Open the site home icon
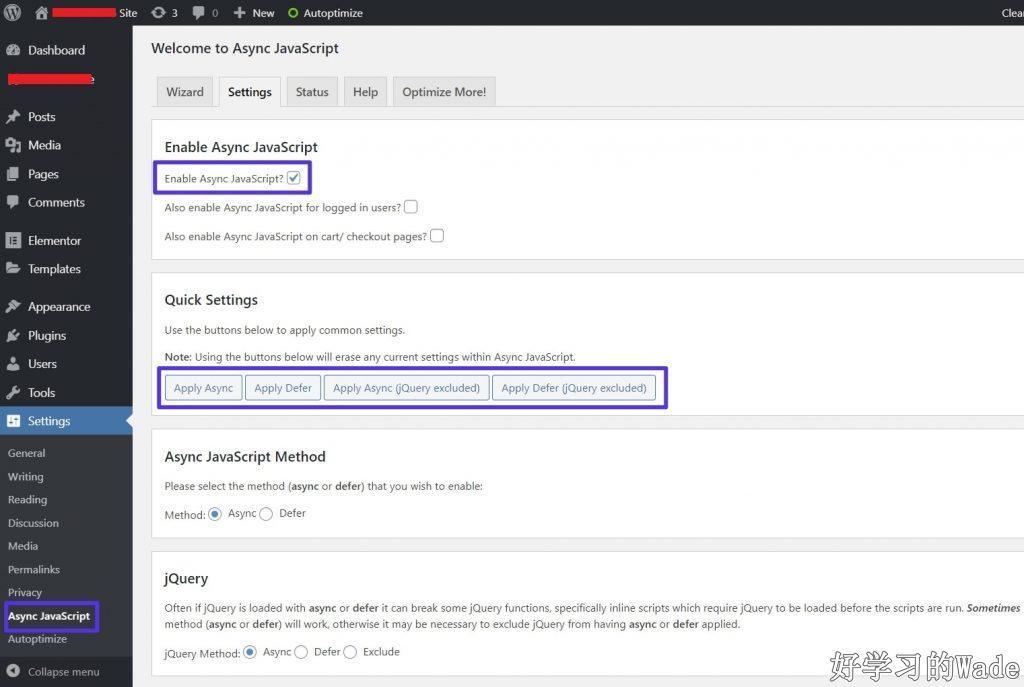1024x687 pixels. point(41,12)
